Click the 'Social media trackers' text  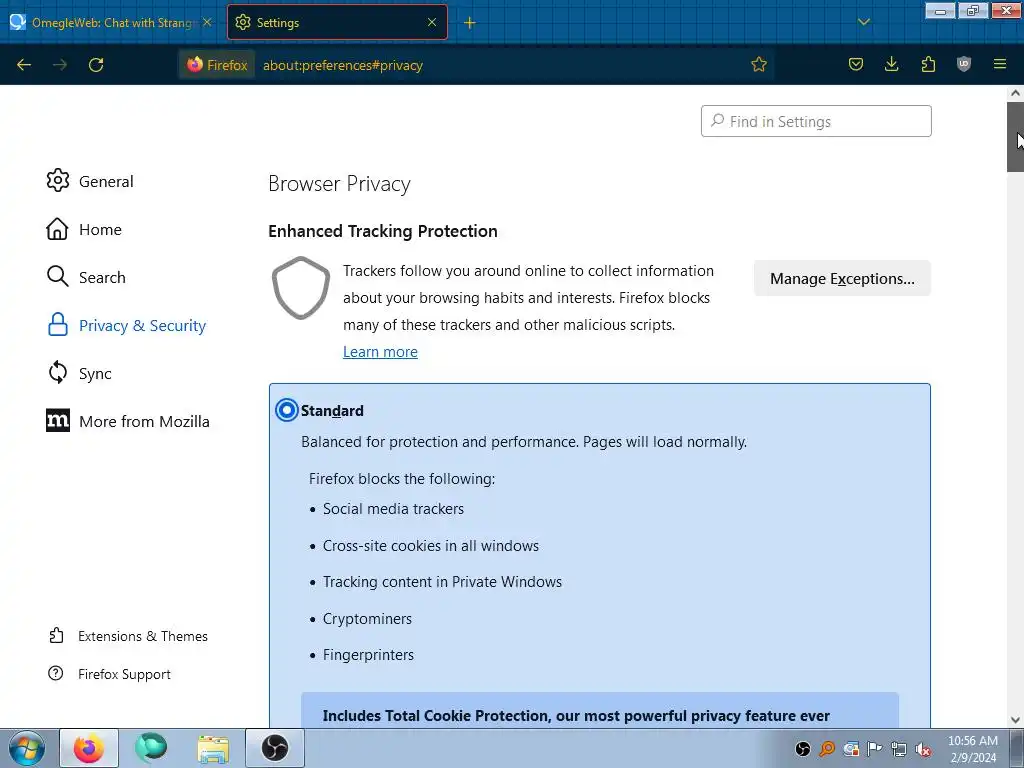pyautogui.click(x=393, y=509)
